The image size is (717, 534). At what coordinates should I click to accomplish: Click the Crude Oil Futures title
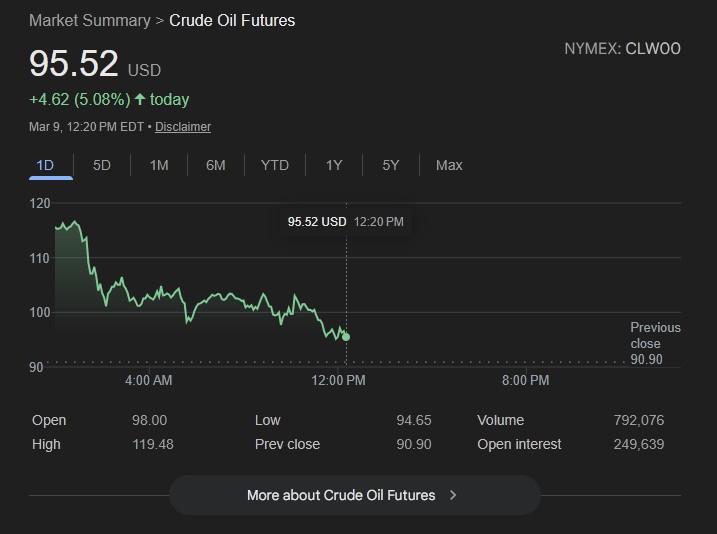point(232,20)
